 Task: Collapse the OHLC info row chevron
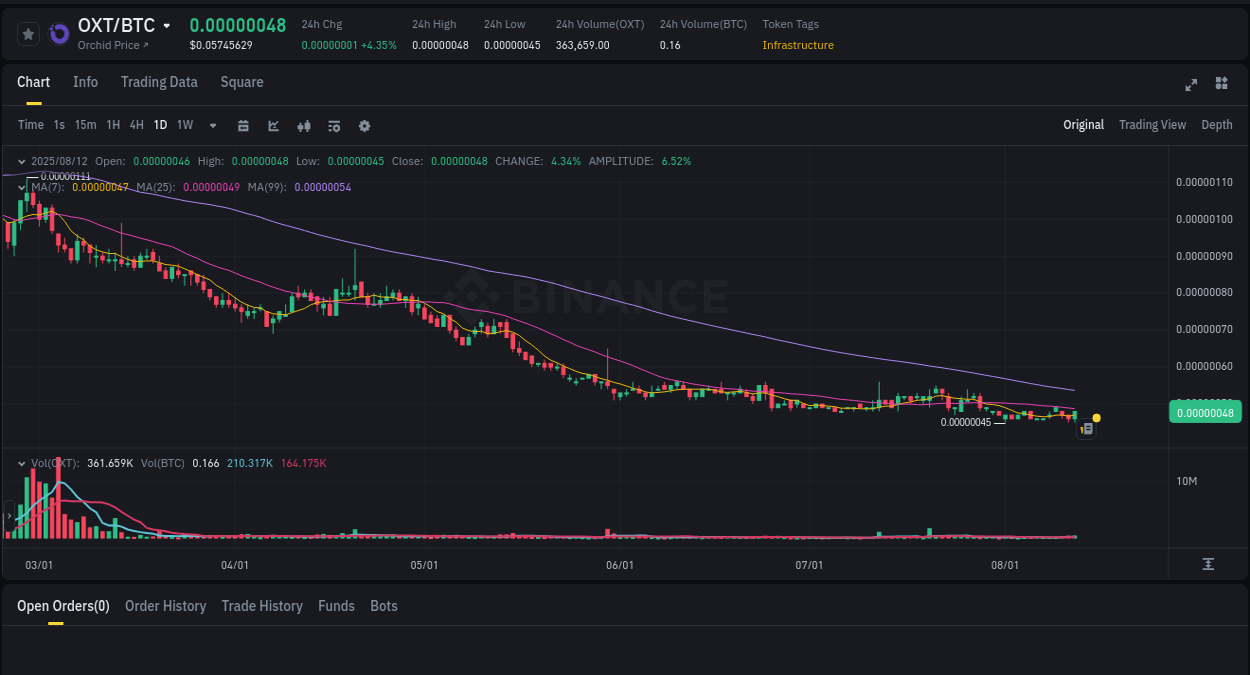click(21, 160)
